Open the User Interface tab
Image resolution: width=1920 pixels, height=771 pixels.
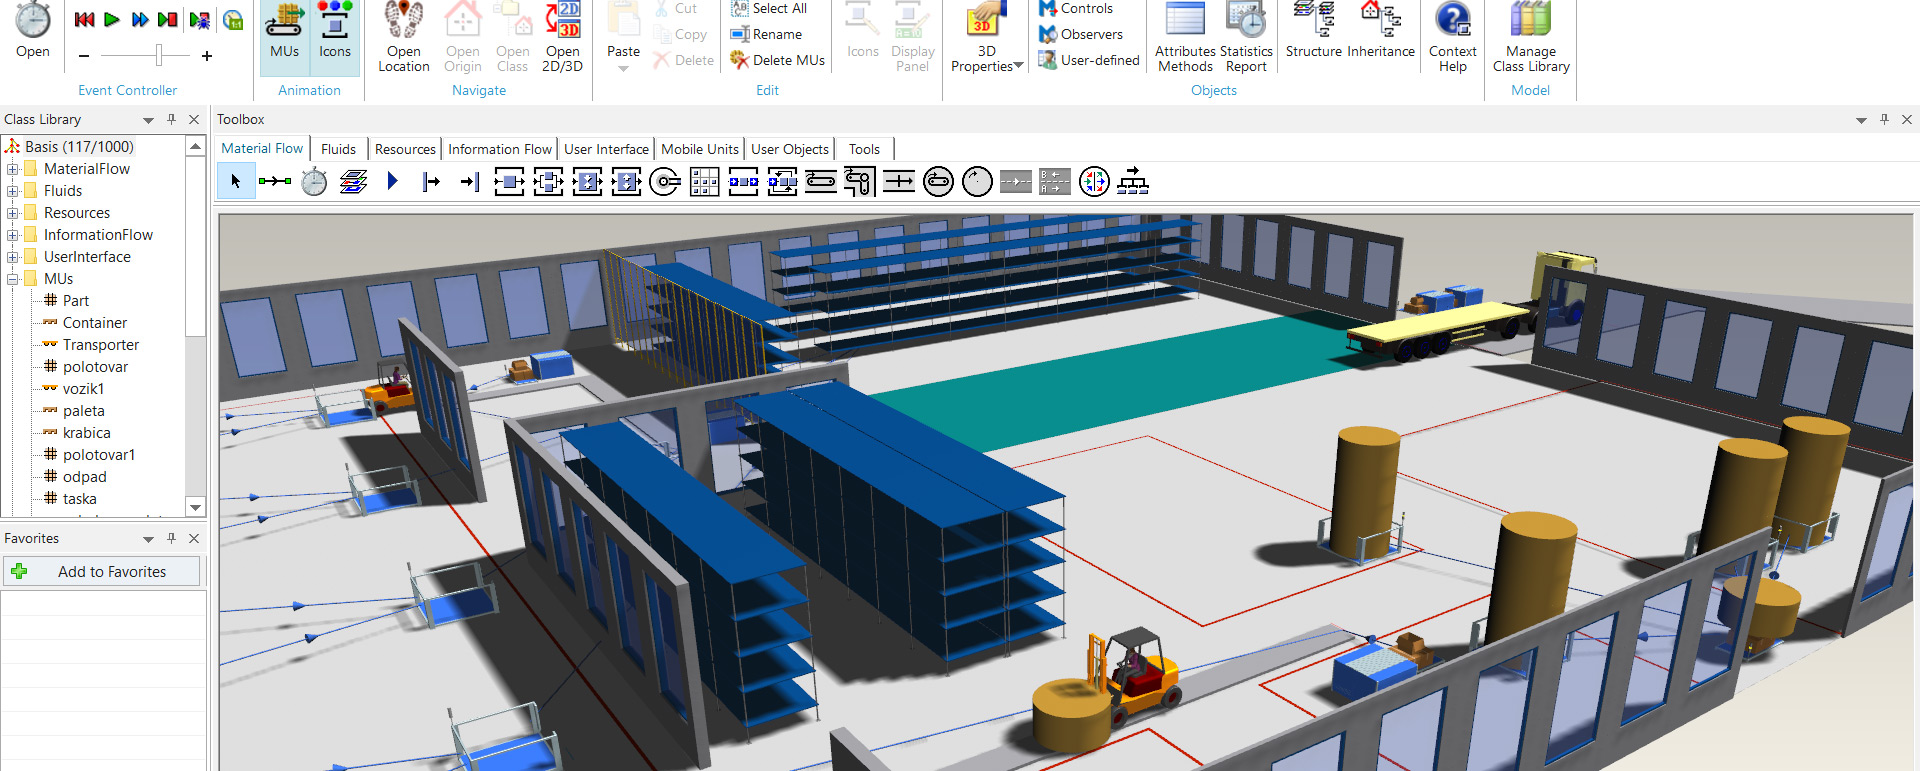coord(606,149)
